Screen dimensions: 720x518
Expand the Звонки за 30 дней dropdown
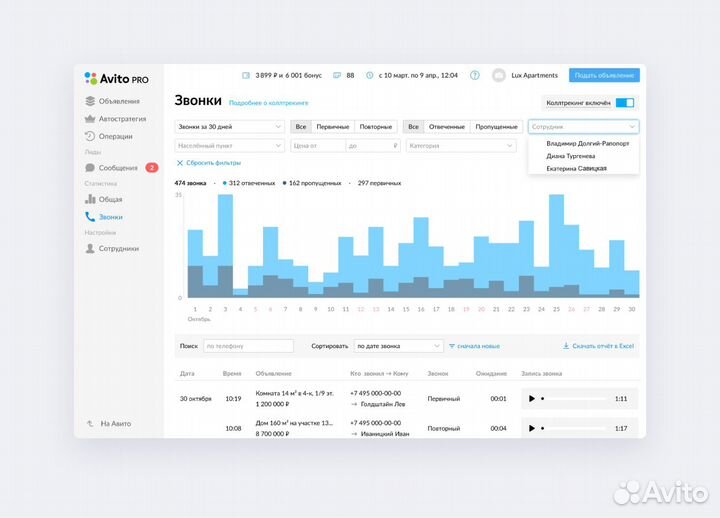[229, 127]
